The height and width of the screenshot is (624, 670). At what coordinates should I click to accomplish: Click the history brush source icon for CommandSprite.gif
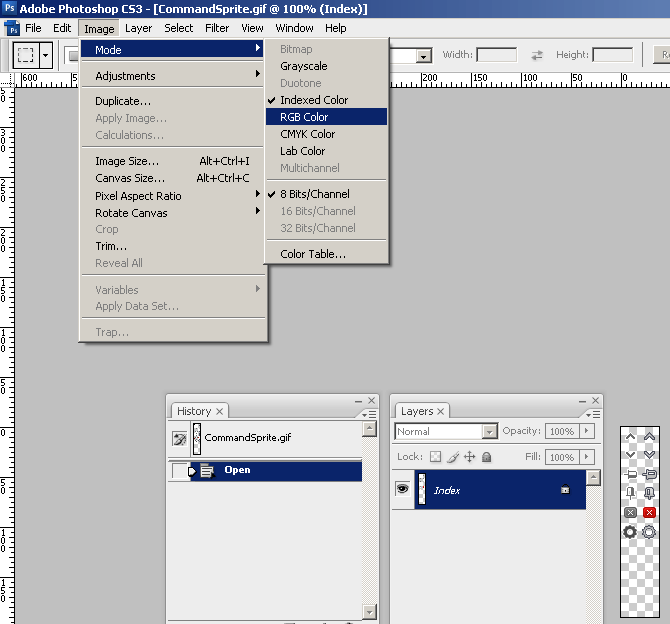180,438
